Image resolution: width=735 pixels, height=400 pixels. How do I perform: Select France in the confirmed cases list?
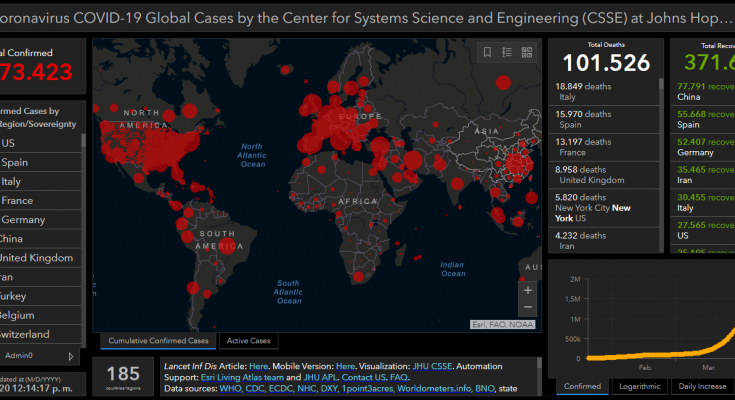40,201
